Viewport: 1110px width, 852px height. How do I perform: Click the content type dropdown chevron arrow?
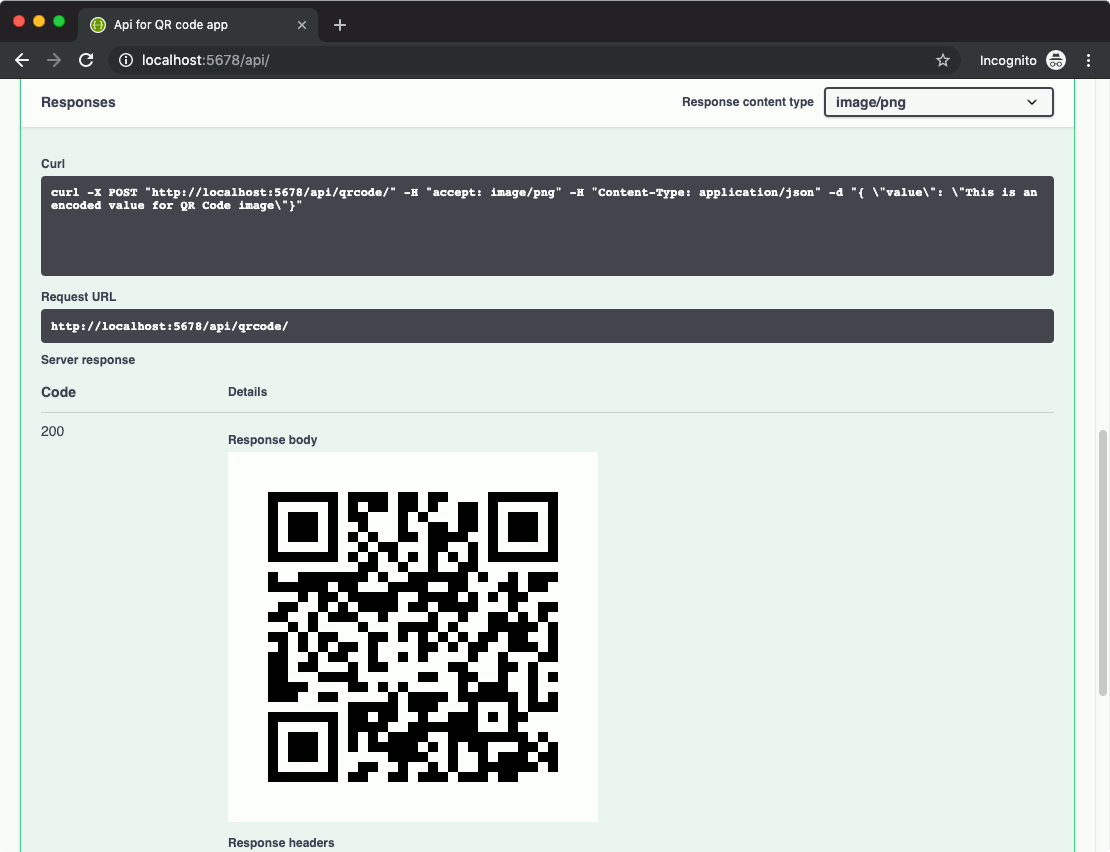tap(1033, 102)
